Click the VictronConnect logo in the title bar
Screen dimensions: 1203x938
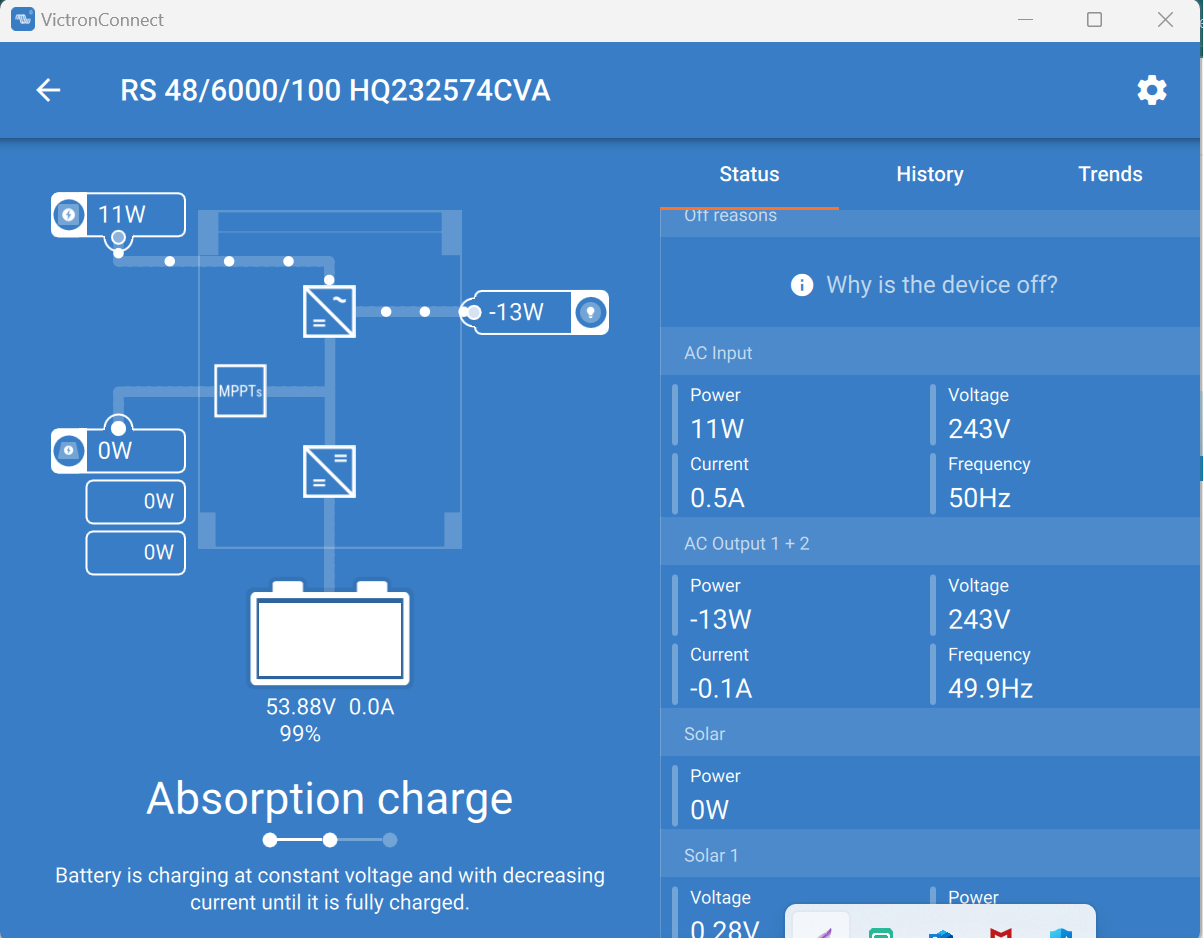[x=22, y=19]
